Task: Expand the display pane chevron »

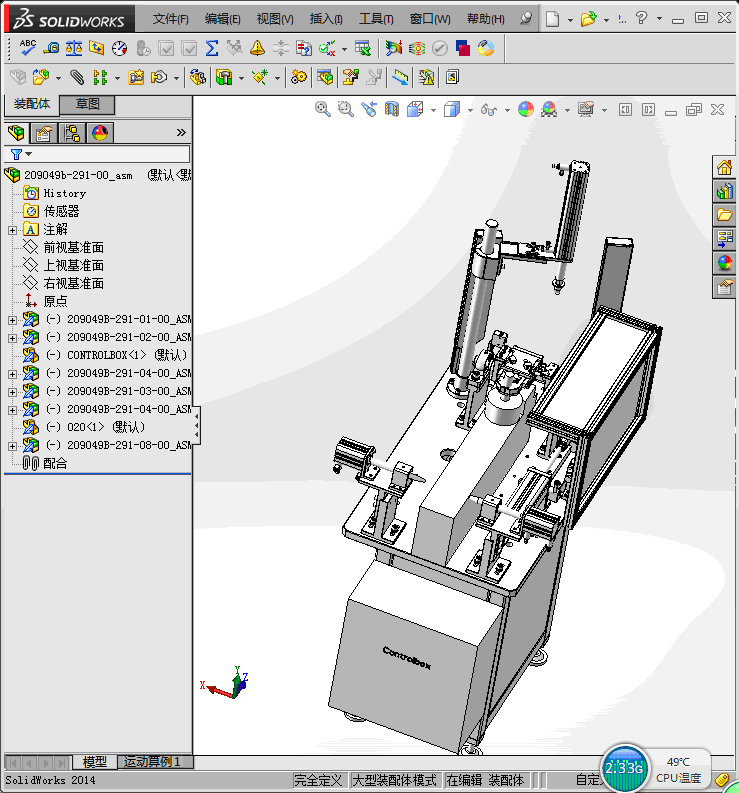Action: tap(181, 133)
